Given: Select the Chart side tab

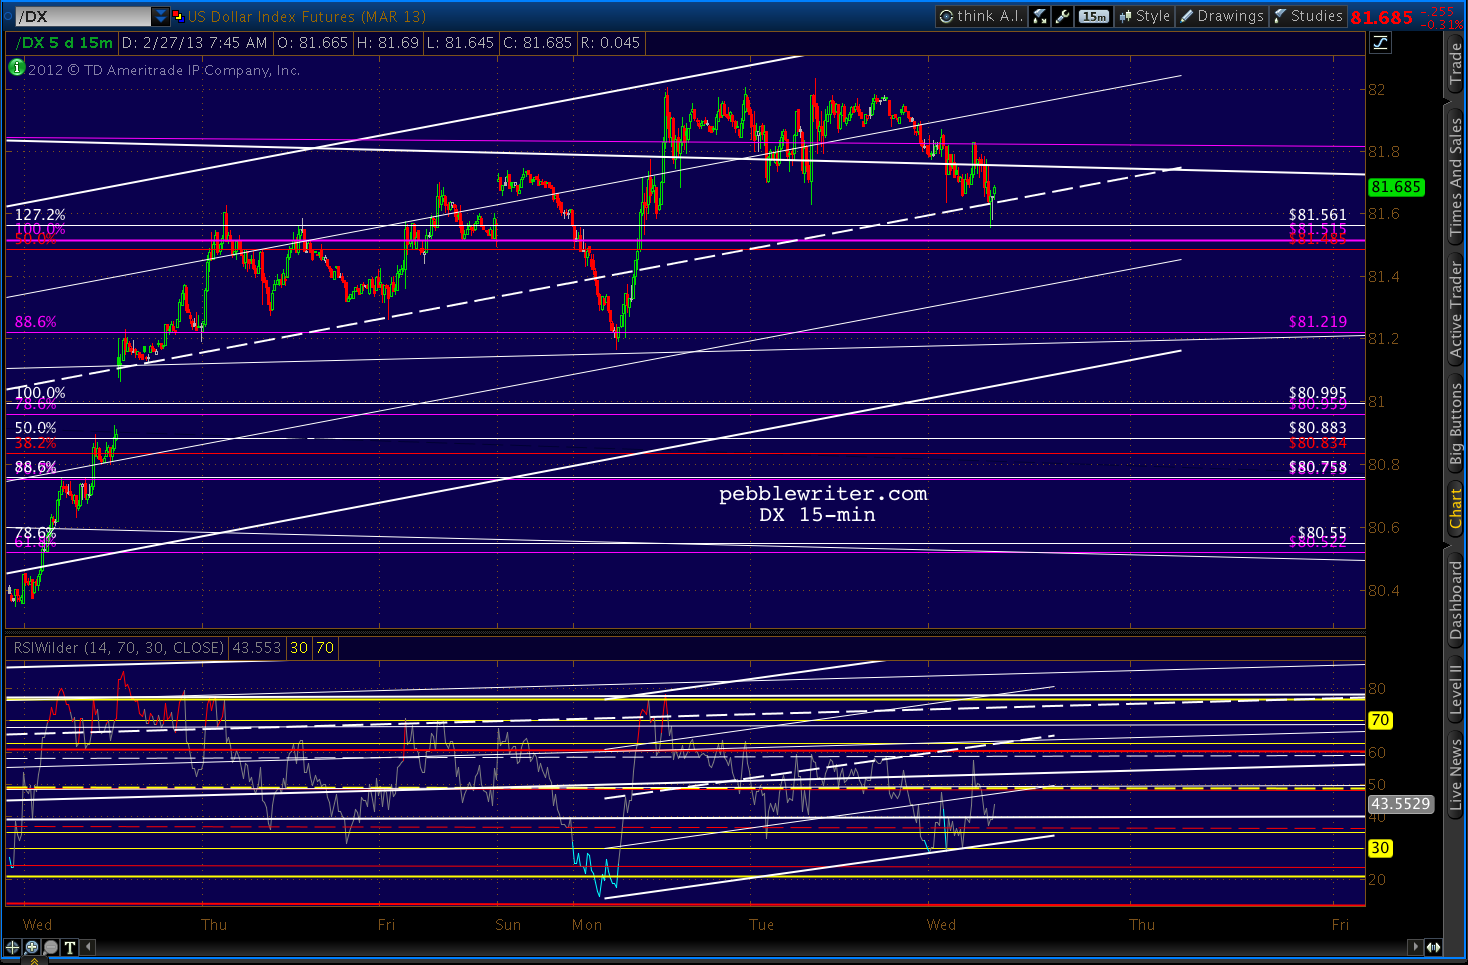Looking at the screenshot, I should pyautogui.click(x=1456, y=508).
